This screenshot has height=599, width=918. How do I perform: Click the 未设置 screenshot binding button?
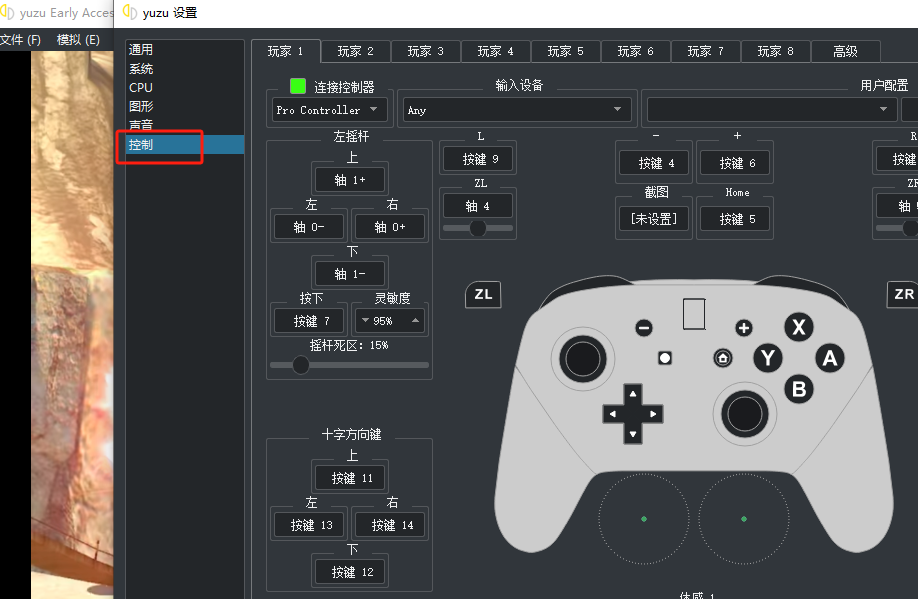(654, 218)
